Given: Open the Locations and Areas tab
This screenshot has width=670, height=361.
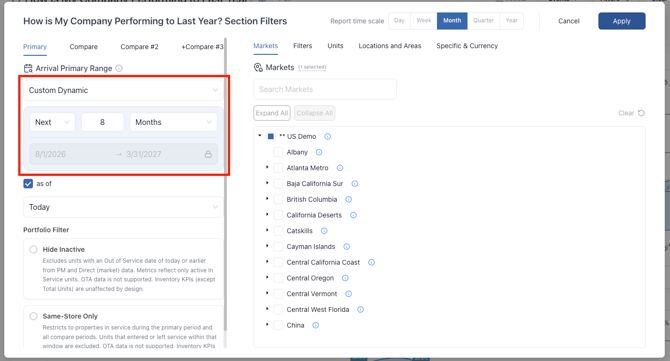Looking at the screenshot, I should 390,46.
